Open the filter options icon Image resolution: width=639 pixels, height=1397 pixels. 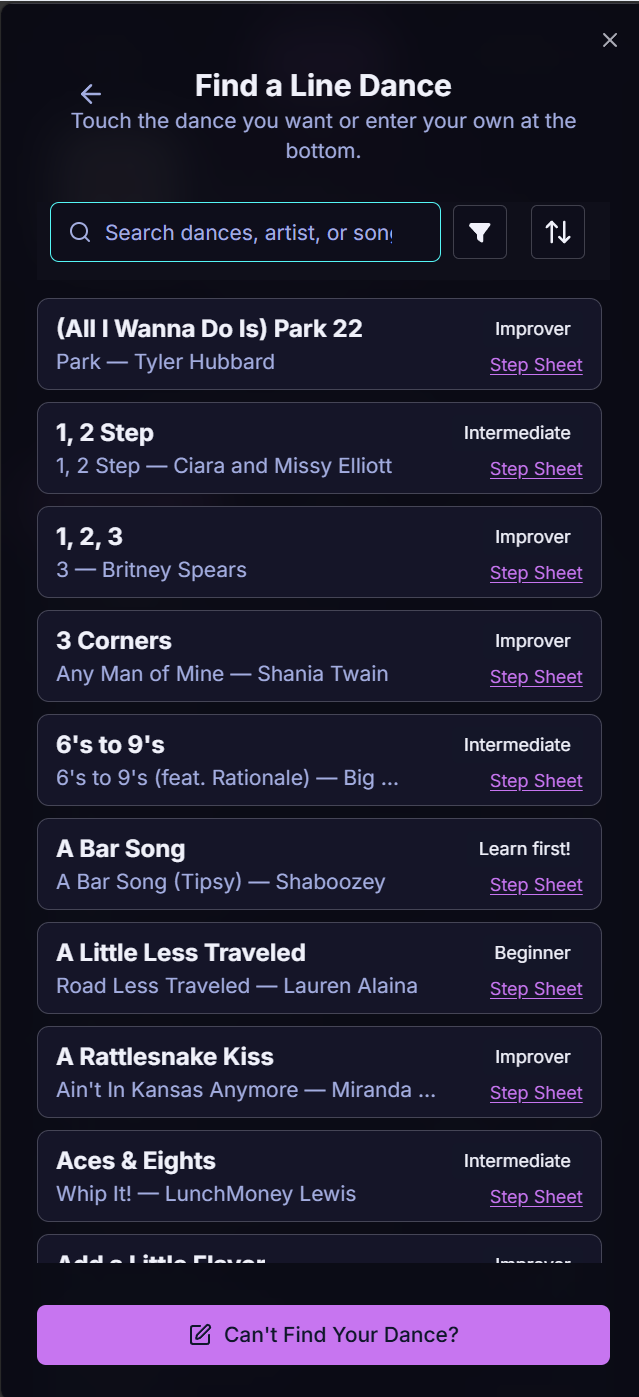tap(479, 232)
